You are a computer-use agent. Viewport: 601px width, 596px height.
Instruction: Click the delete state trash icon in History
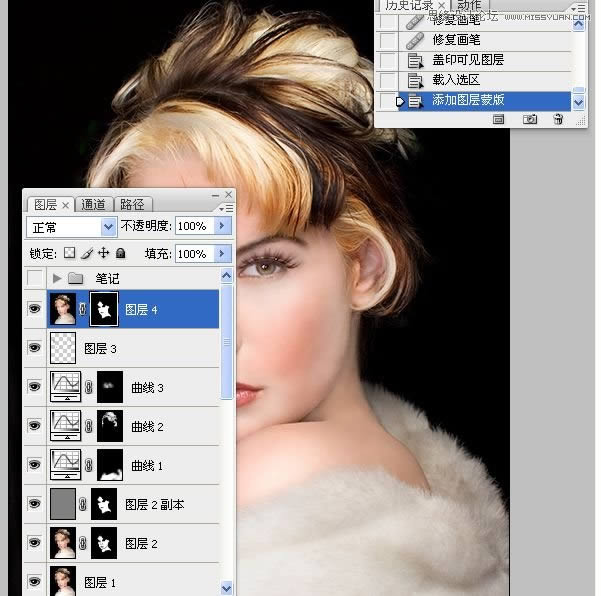(558, 119)
